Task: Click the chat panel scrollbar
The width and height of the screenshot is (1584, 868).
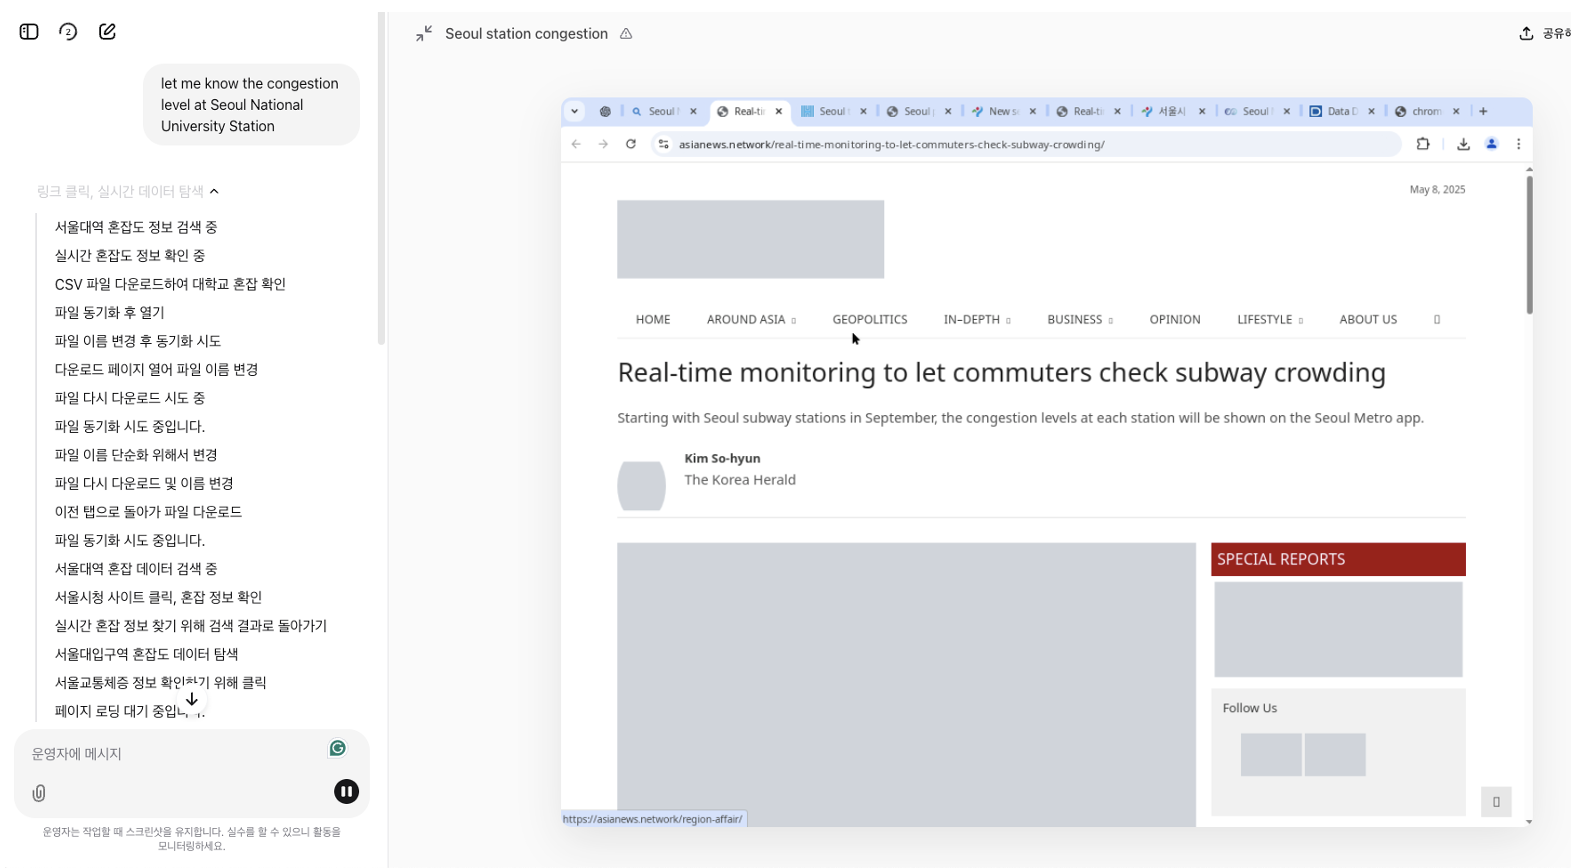Action: pyautogui.click(x=381, y=180)
